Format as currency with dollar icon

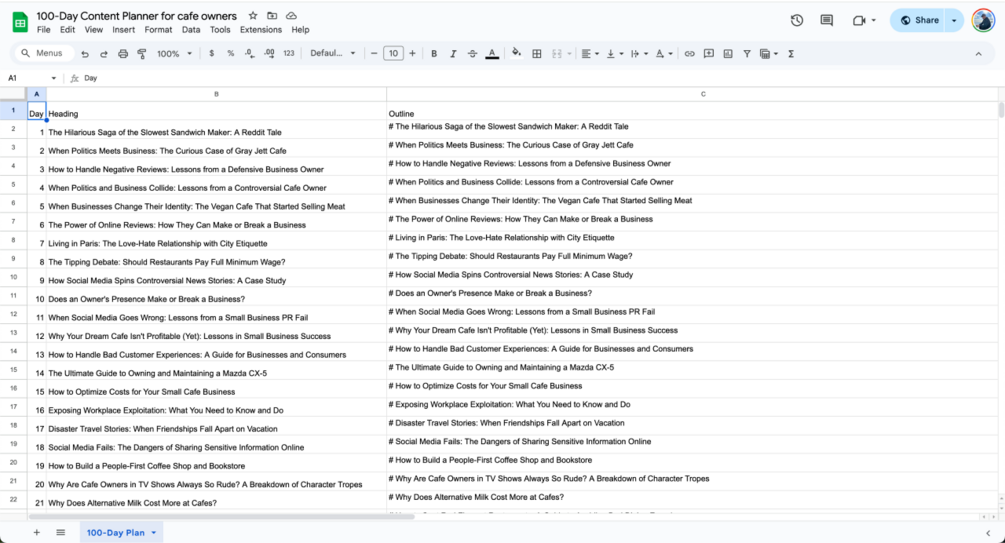tap(212, 54)
